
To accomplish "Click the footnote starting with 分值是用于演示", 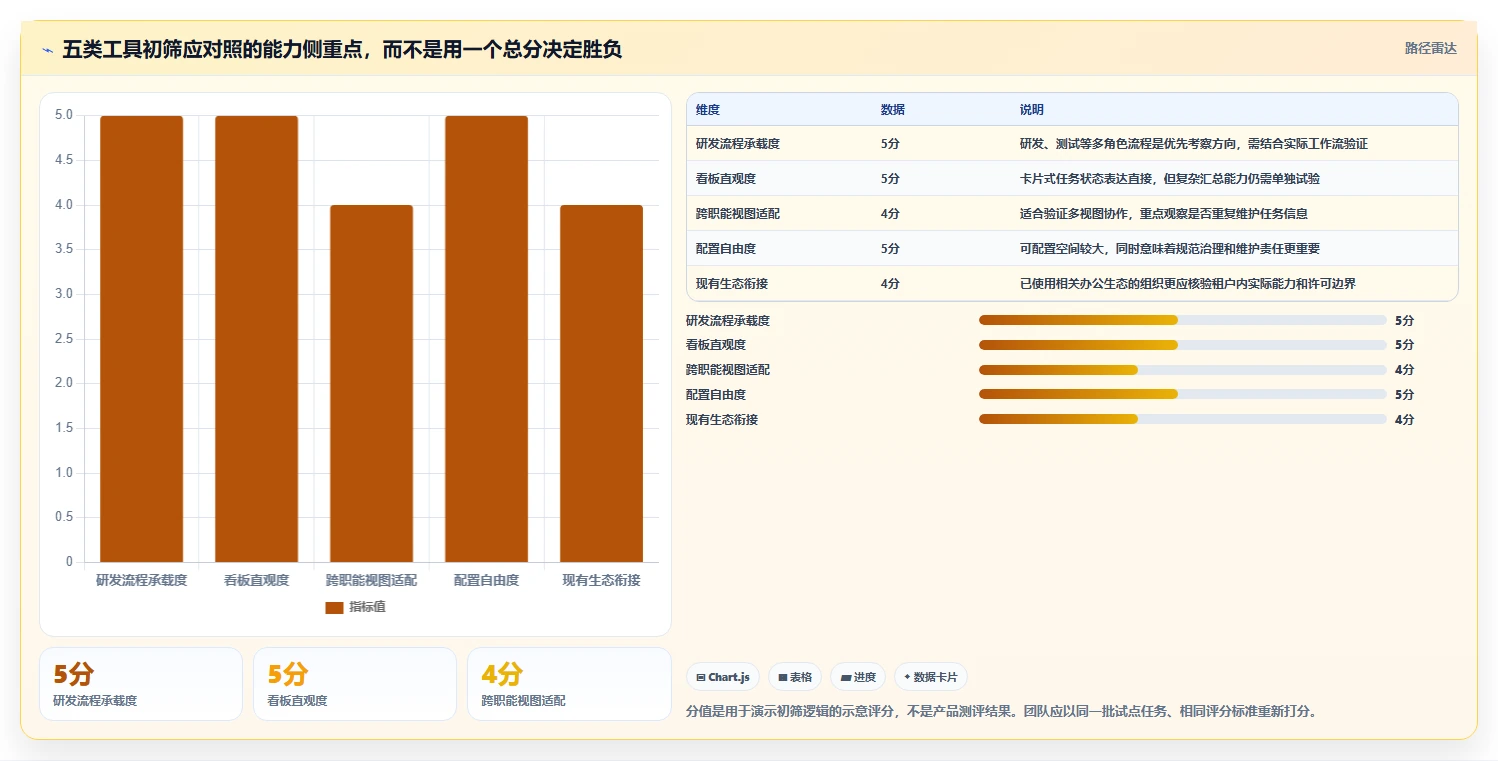I will click(1003, 712).
